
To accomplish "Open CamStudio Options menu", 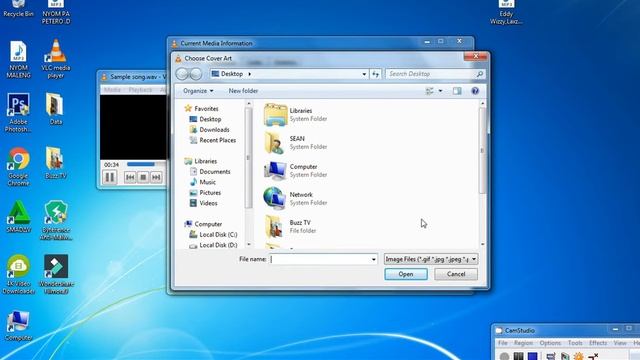I will [550, 343].
